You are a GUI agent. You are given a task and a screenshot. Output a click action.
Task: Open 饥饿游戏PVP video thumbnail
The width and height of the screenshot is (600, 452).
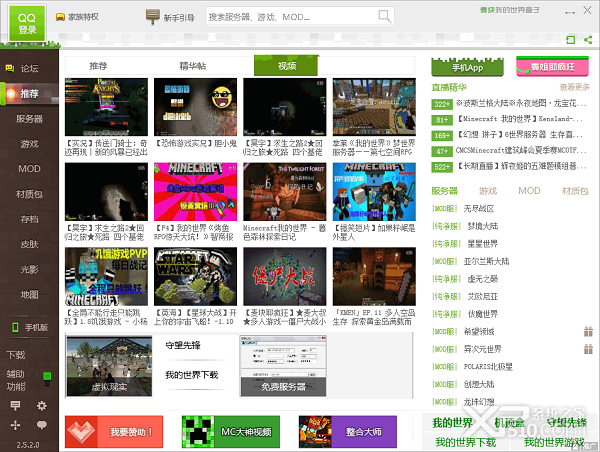106,276
